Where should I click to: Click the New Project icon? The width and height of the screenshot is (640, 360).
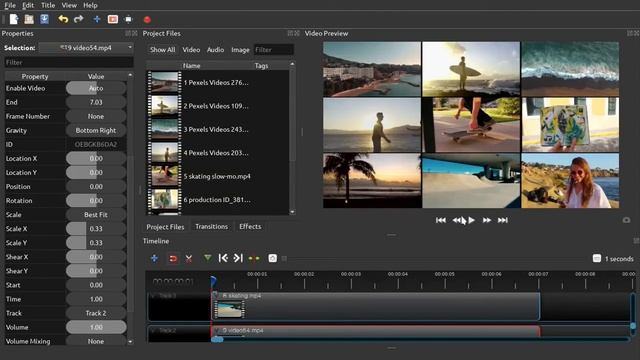[x=14, y=19]
